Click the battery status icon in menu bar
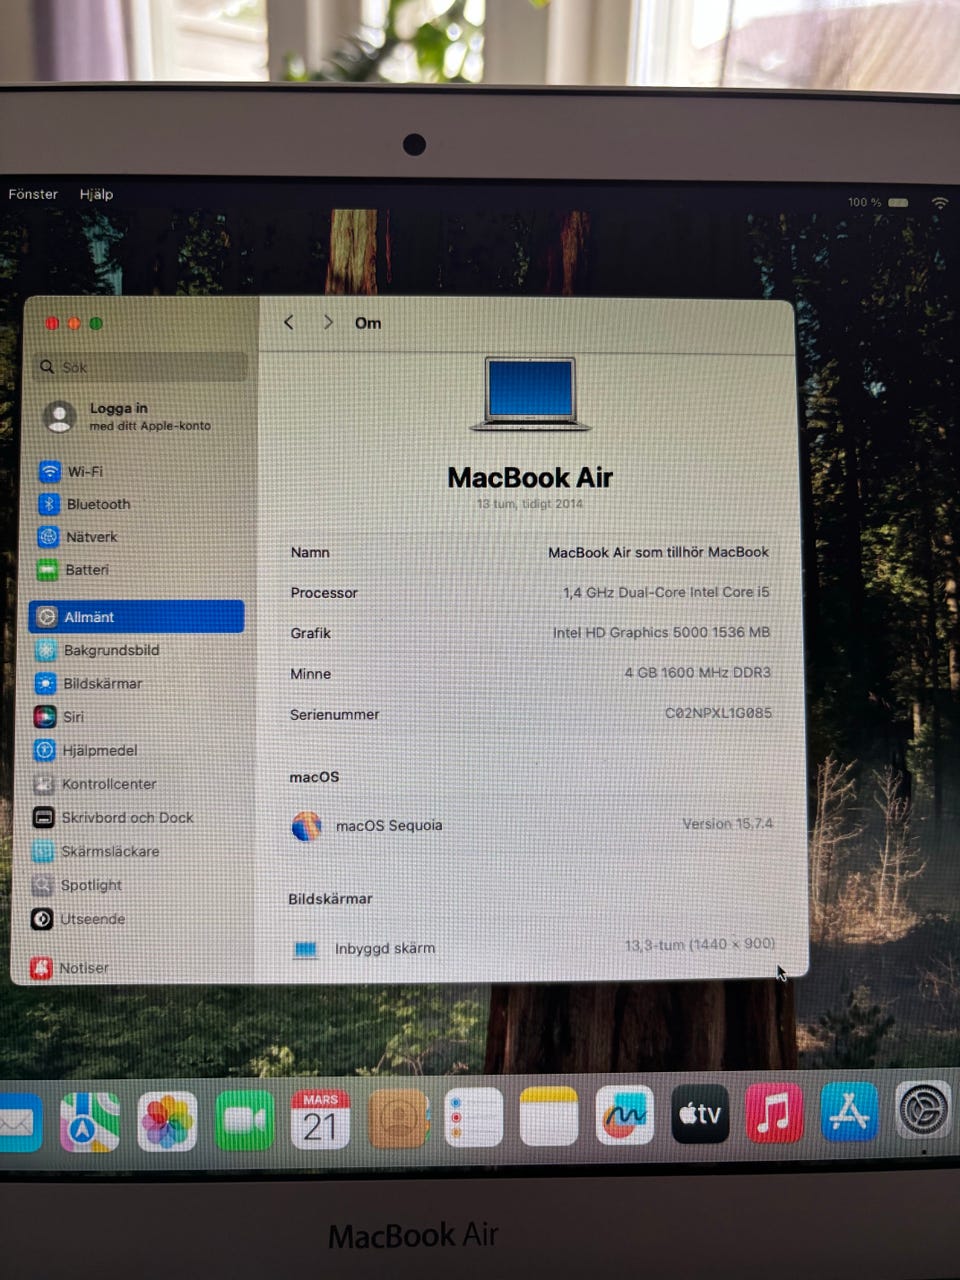The height and width of the screenshot is (1280, 960). tap(898, 202)
